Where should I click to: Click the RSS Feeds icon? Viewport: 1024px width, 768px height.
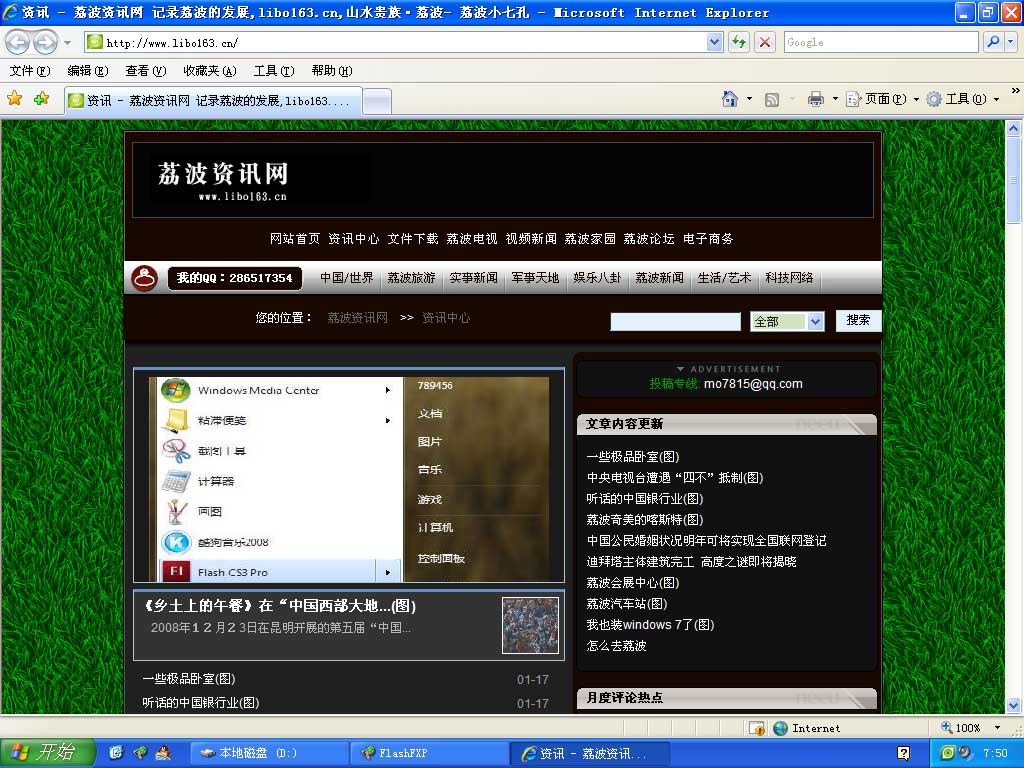click(x=771, y=99)
